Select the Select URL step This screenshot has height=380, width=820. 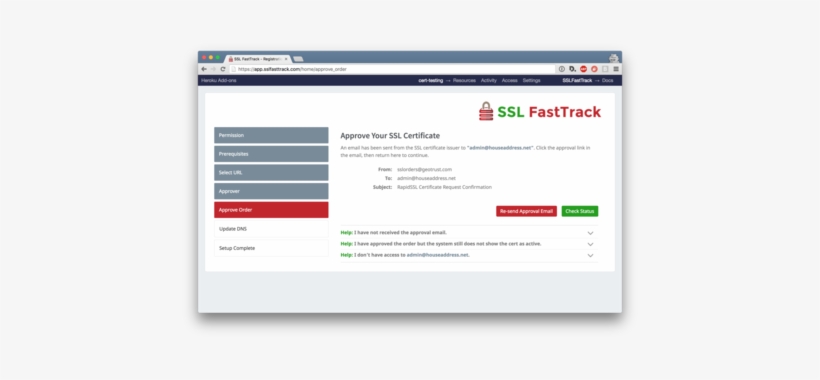(271, 172)
